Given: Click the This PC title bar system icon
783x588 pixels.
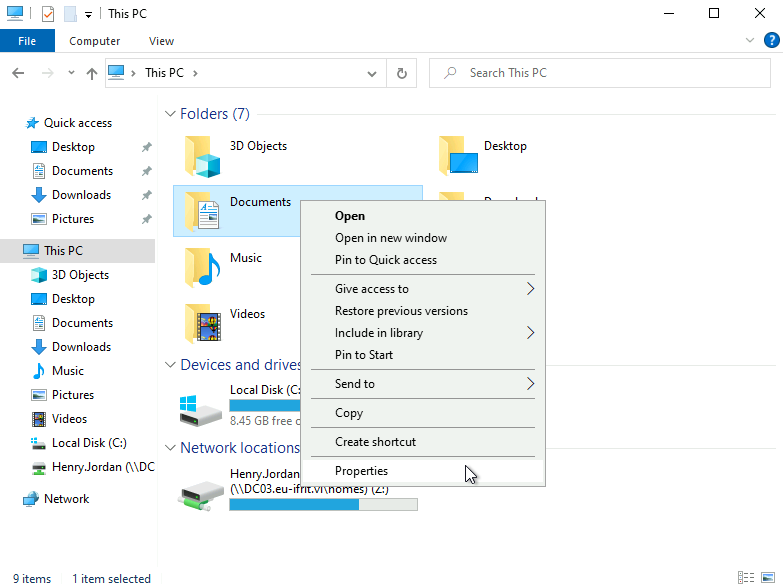Looking at the screenshot, I should [15, 13].
